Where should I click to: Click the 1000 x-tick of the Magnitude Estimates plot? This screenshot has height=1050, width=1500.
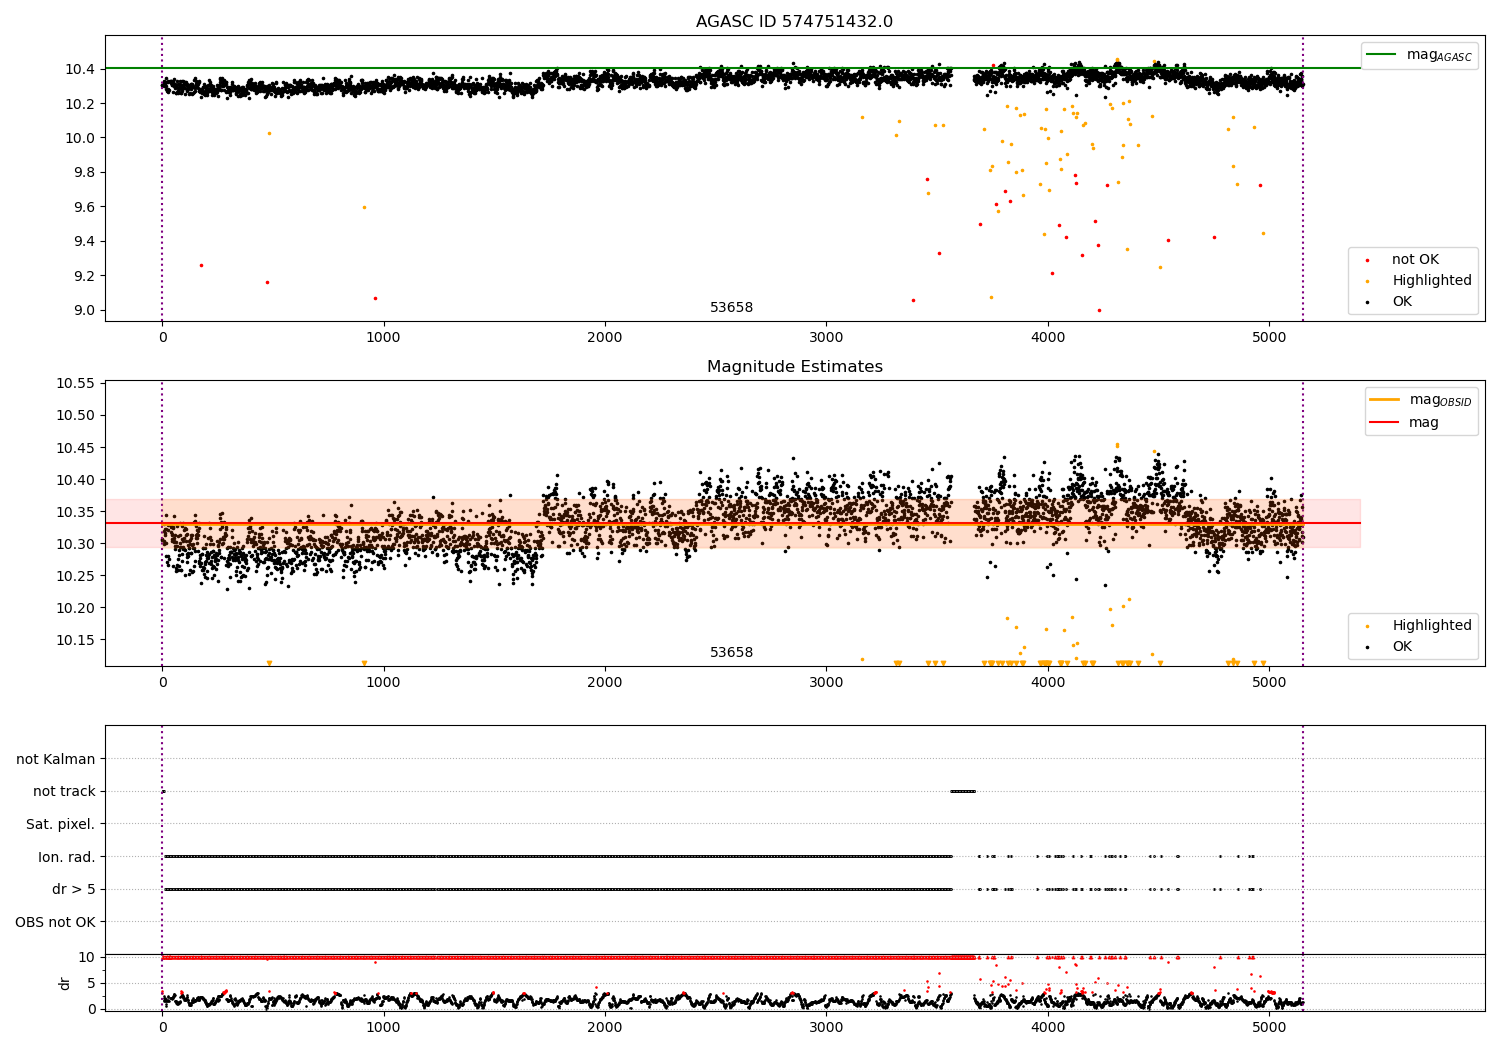pos(383,683)
